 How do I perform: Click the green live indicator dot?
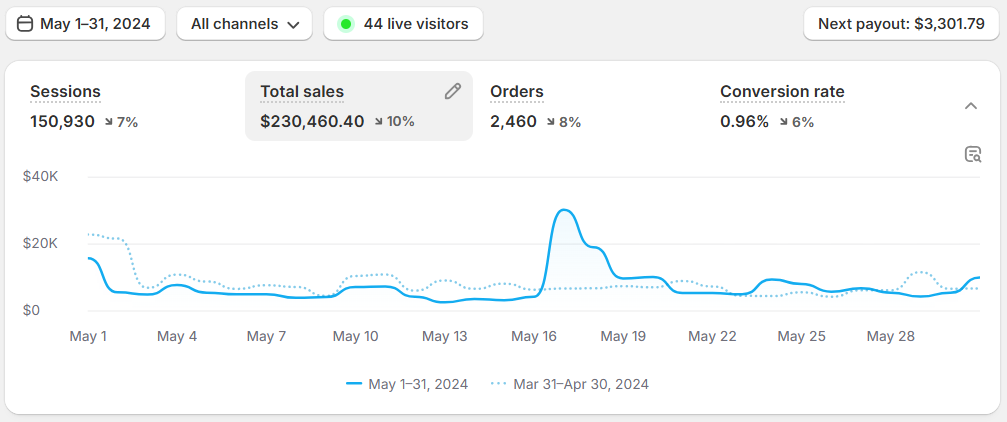pyautogui.click(x=346, y=24)
